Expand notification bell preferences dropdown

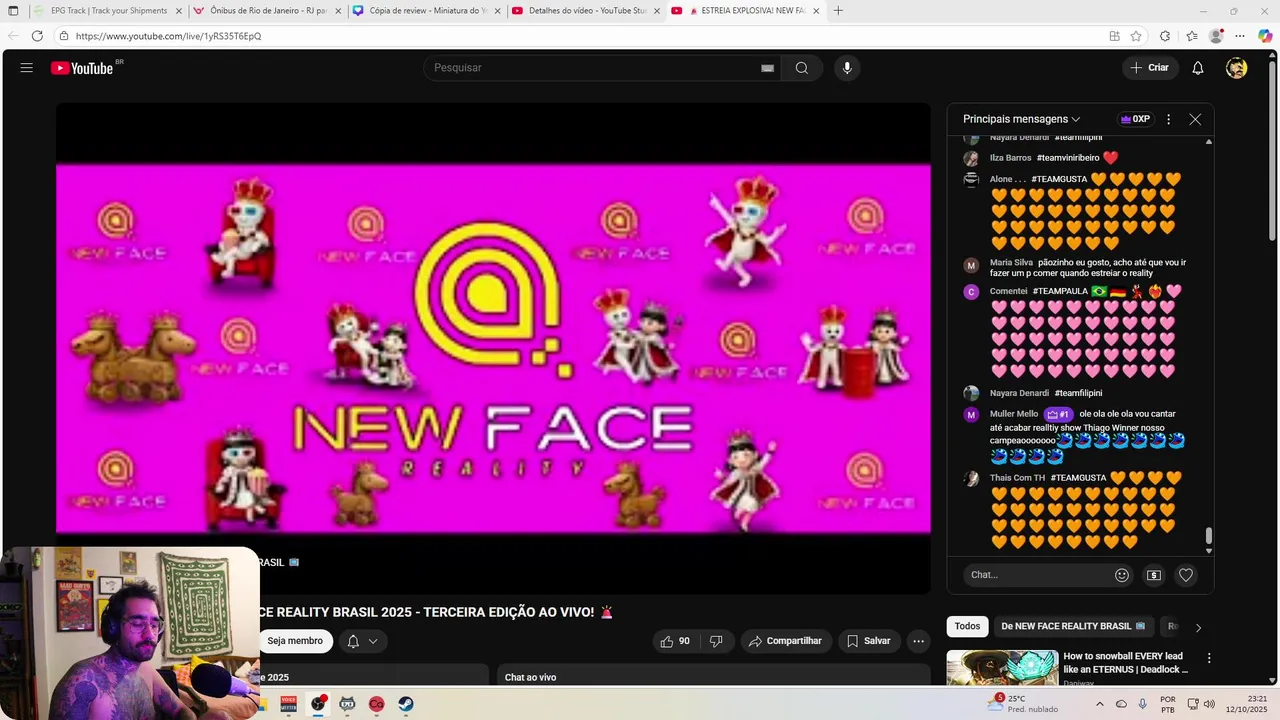click(373, 641)
